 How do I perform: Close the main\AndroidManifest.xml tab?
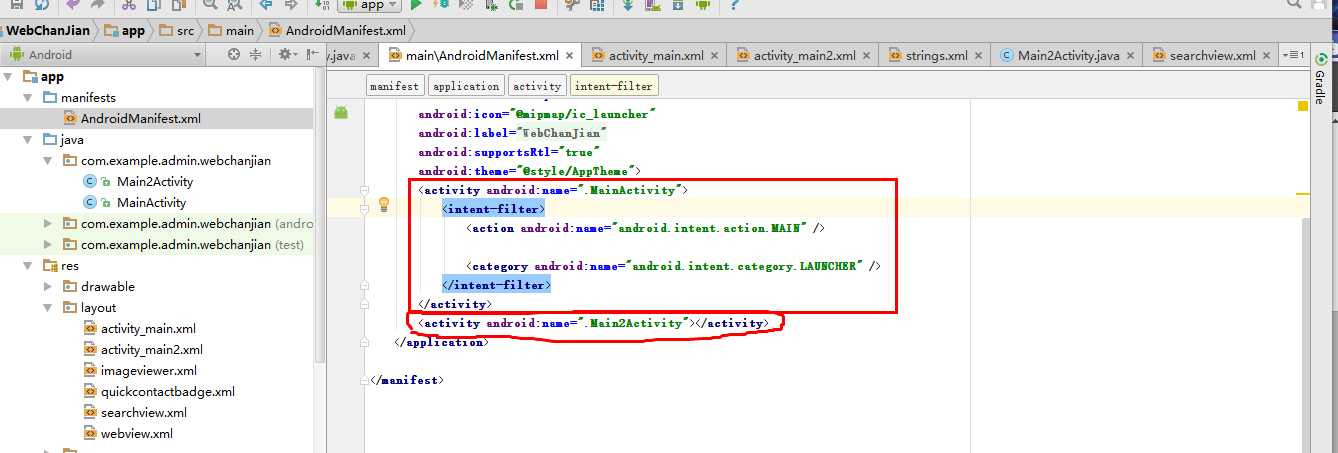point(569,56)
